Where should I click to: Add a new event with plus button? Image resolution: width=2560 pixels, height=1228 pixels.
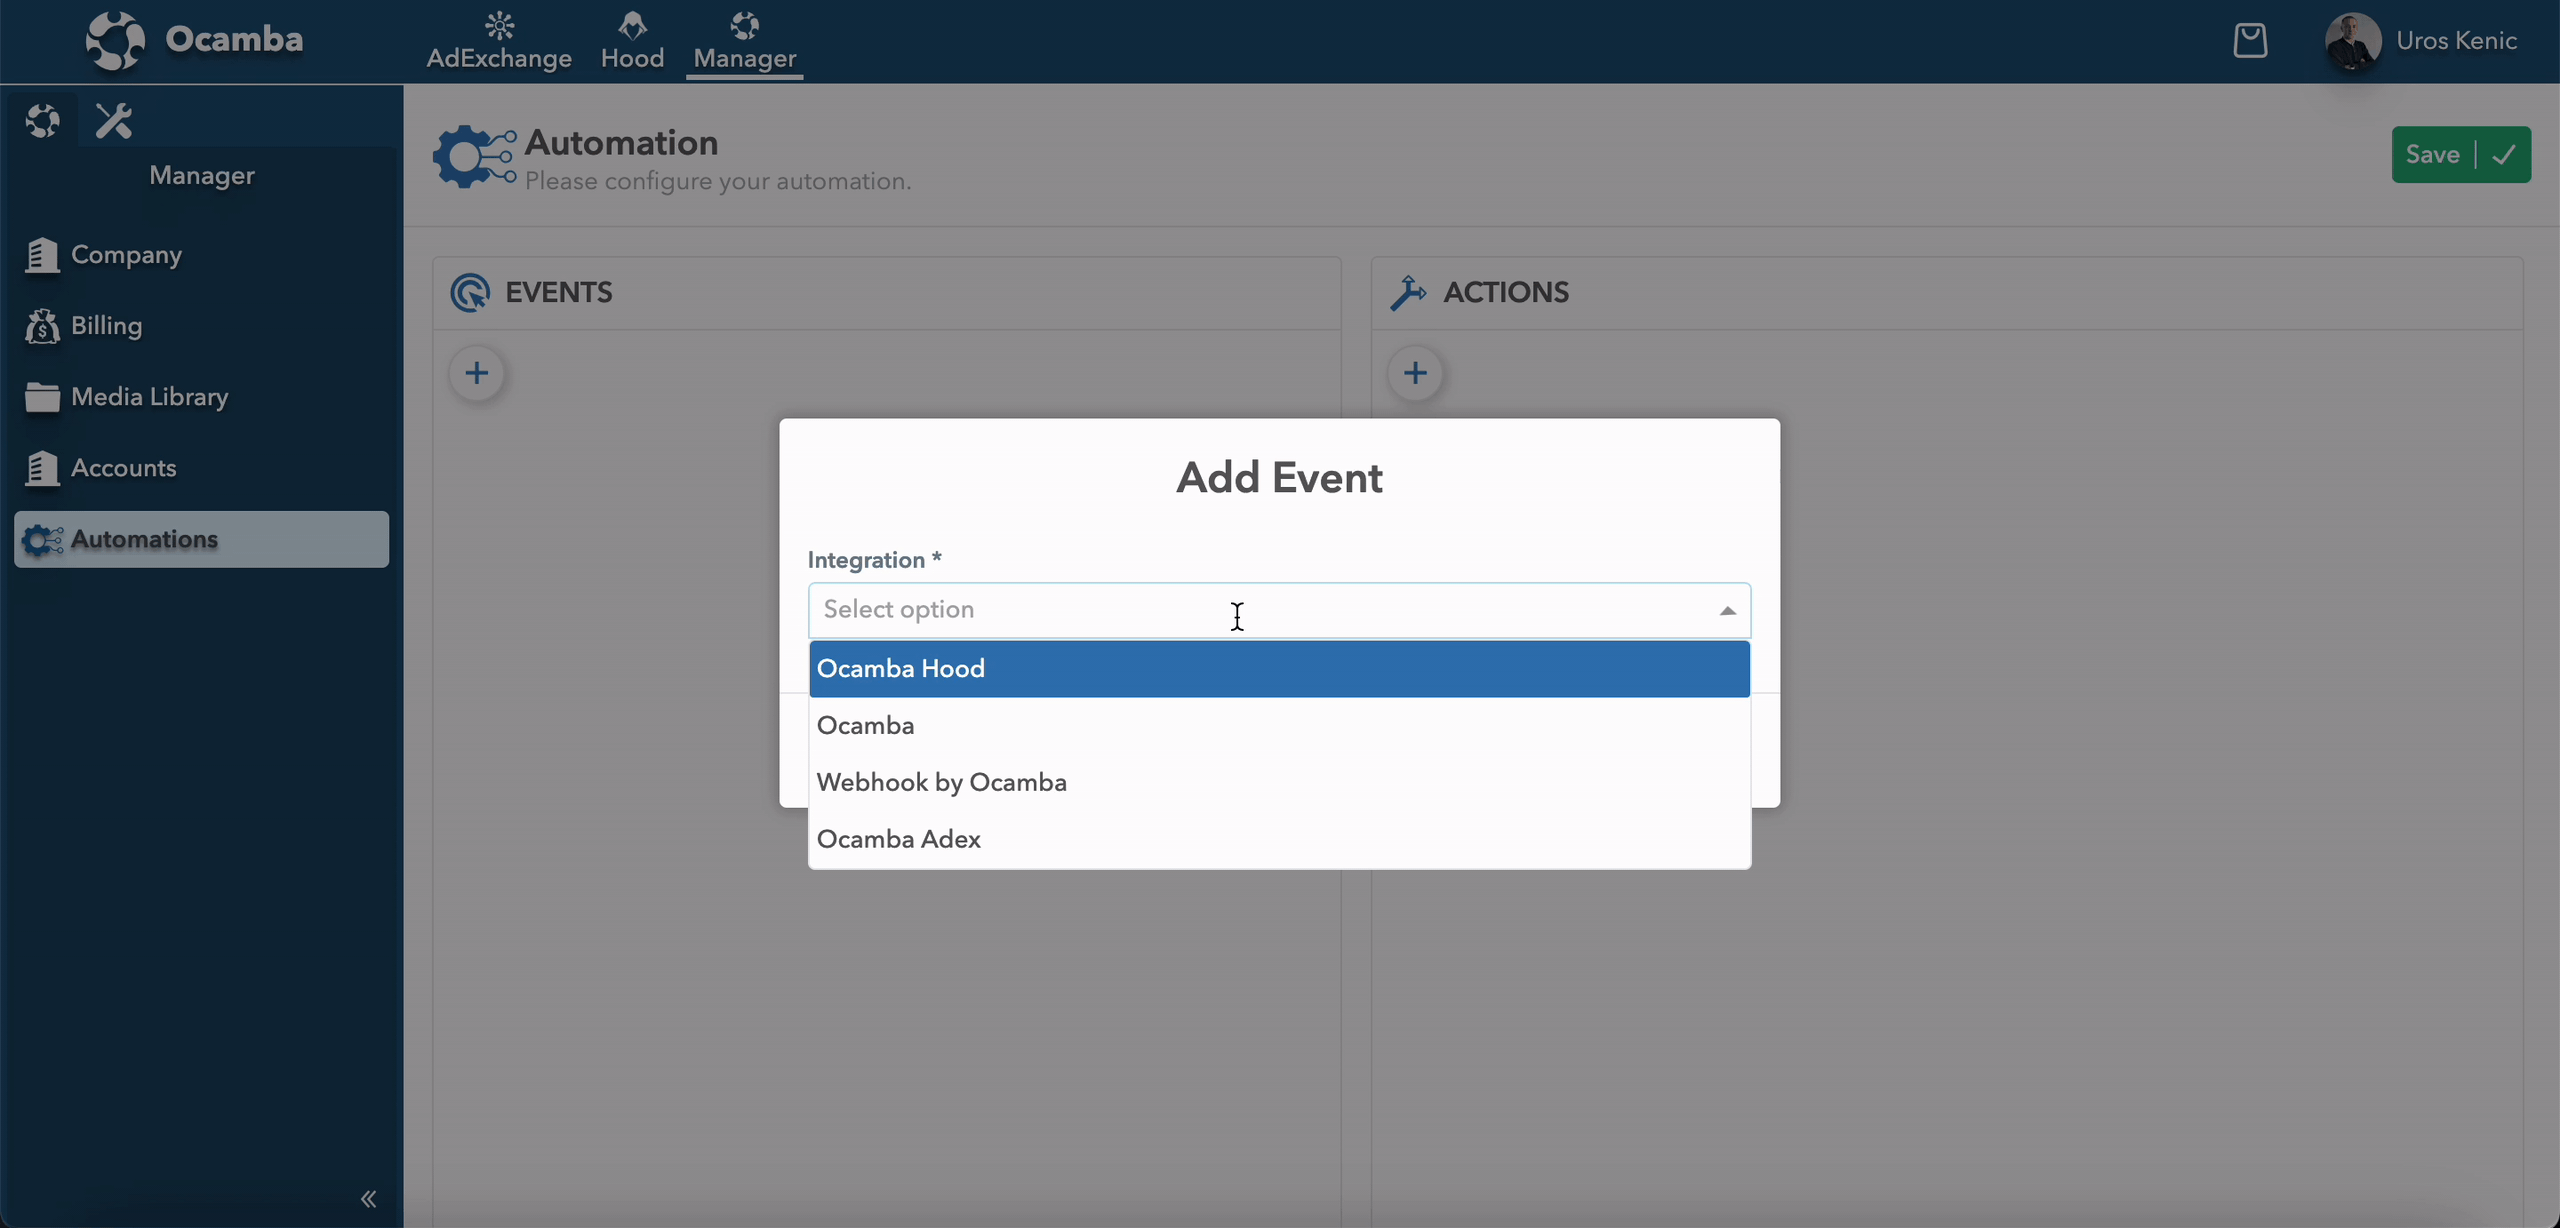click(477, 373)
